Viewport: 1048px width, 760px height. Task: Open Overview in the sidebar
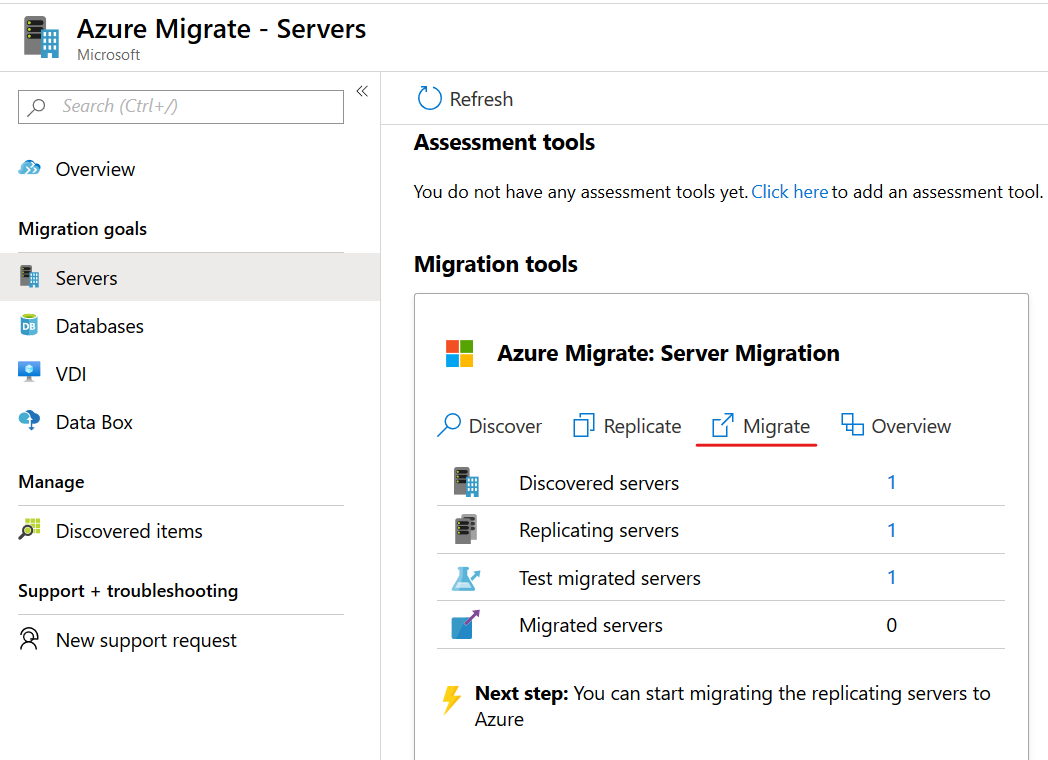click(x=95, y=169)
